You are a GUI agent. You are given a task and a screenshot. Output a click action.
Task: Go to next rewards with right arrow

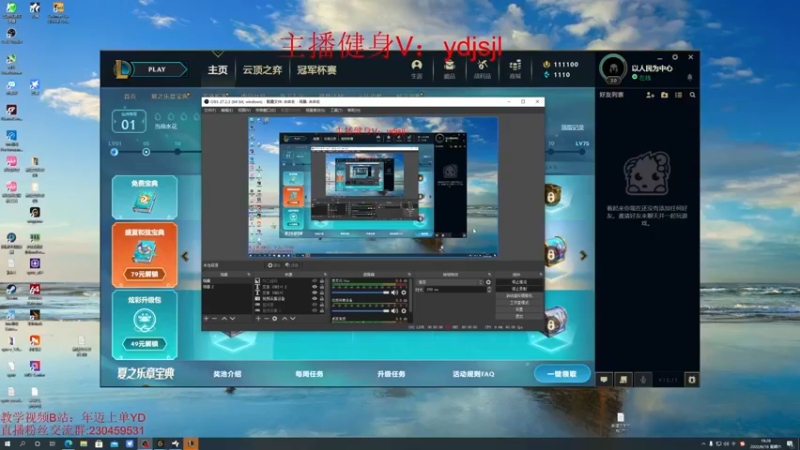[583, 256]
